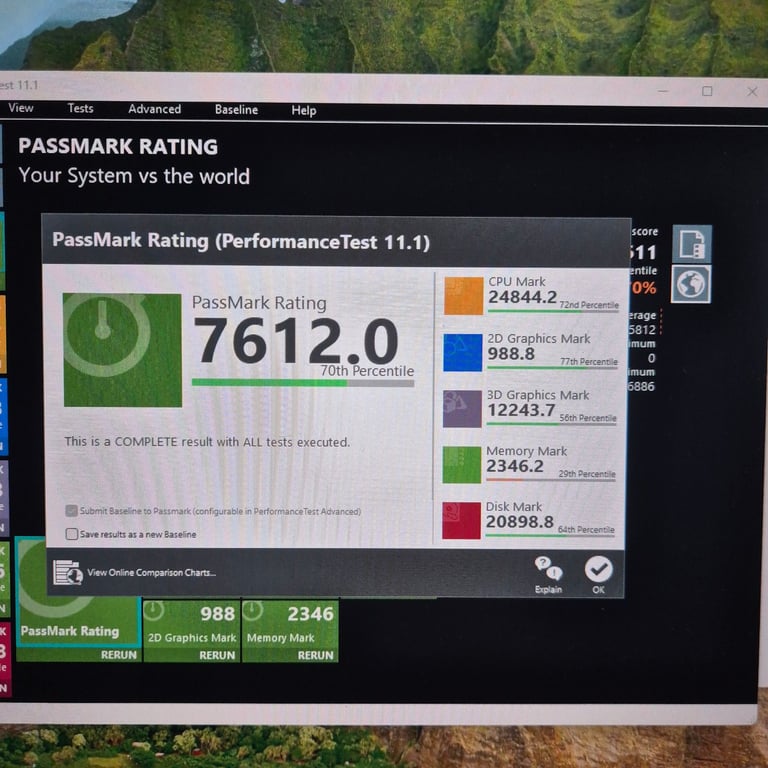The image size is (768, 768).
Task: Click the Your System vs the world subtitle
Action: point(134,176)
